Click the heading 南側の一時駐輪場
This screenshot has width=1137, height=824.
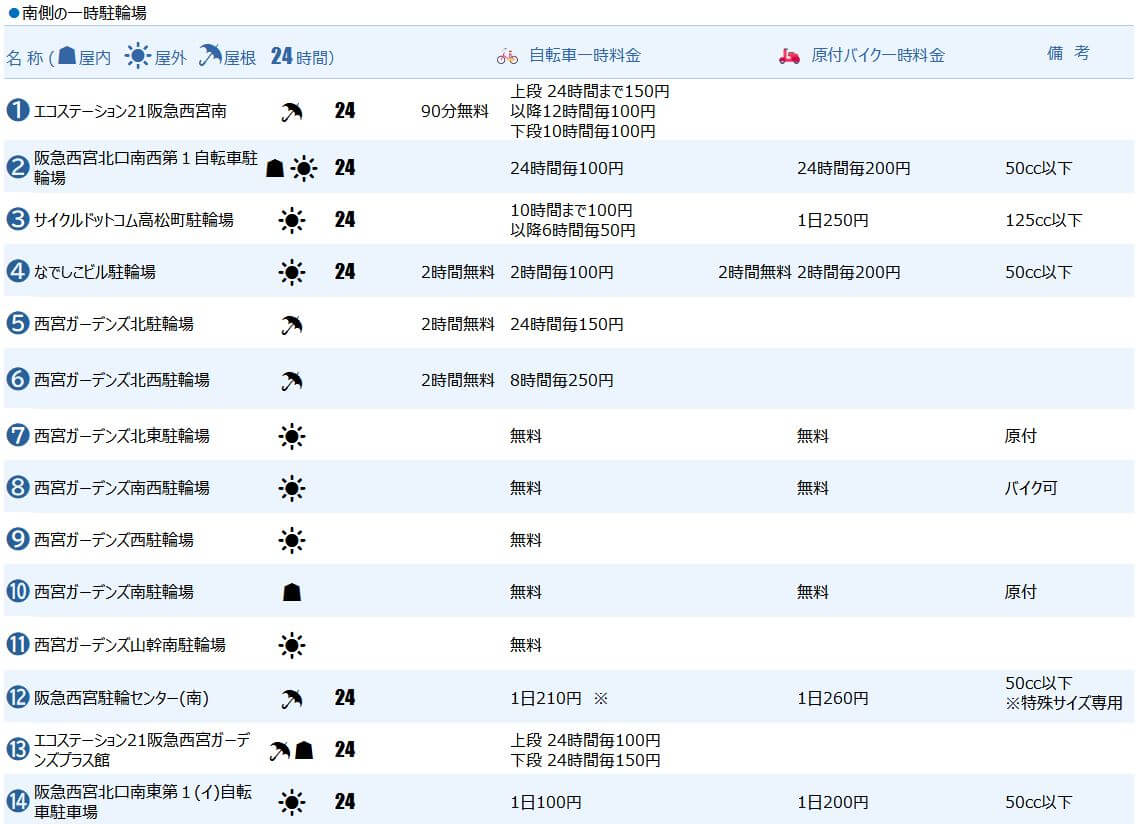pyautogui.click(x=84, y=13)
